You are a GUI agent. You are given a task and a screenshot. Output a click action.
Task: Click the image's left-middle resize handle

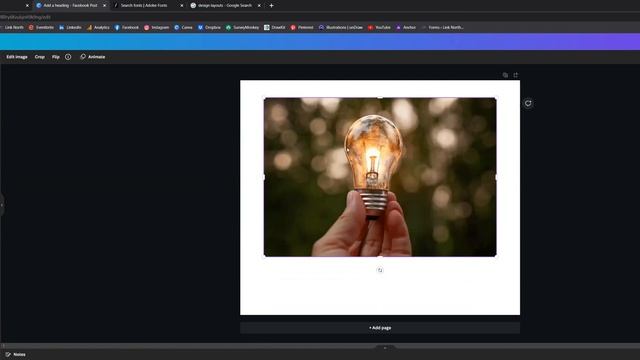pyautogui.click(x=264, y=177)
